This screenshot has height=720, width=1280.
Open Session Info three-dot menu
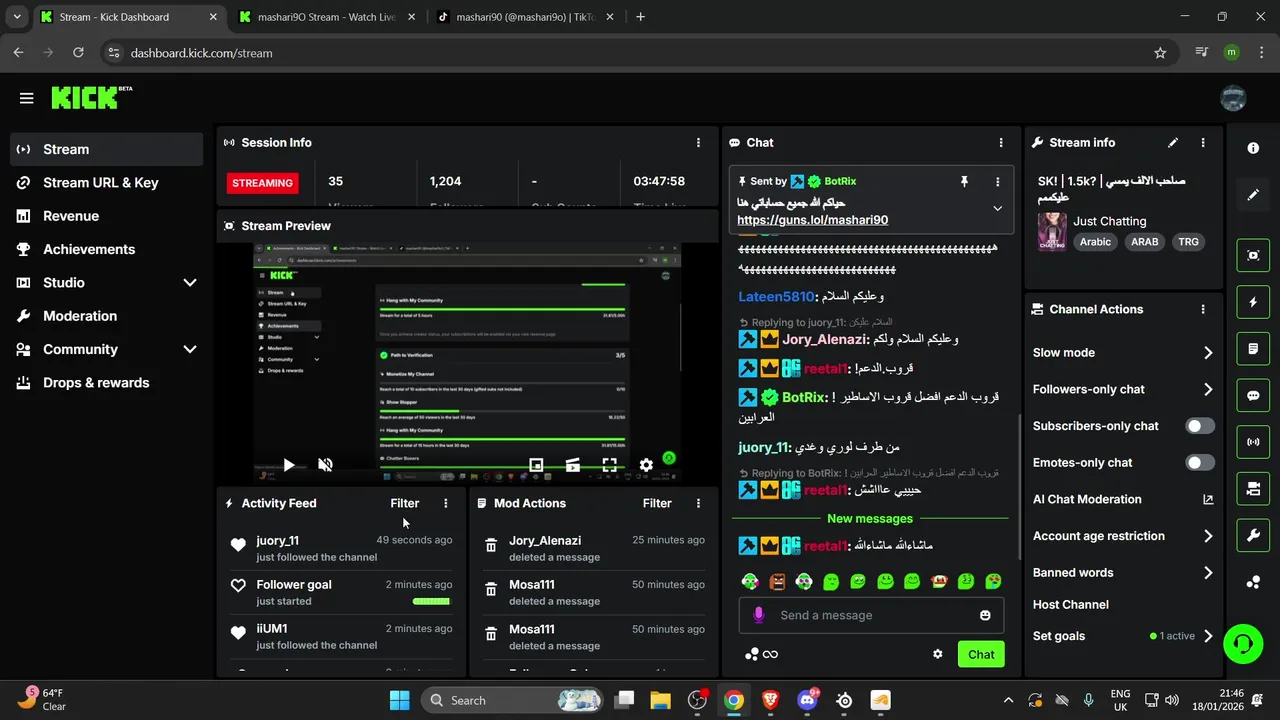pos(698,143)
